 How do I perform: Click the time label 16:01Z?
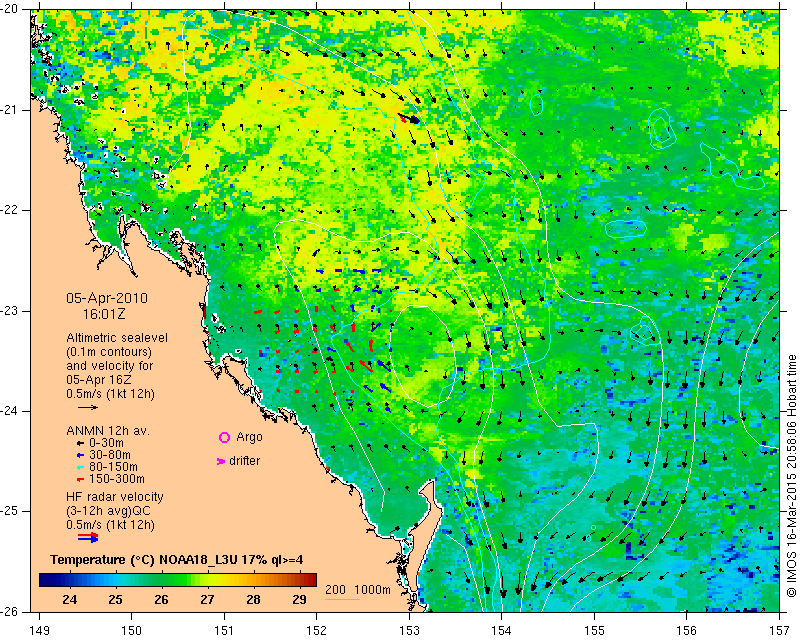click(x=105, y=314)
